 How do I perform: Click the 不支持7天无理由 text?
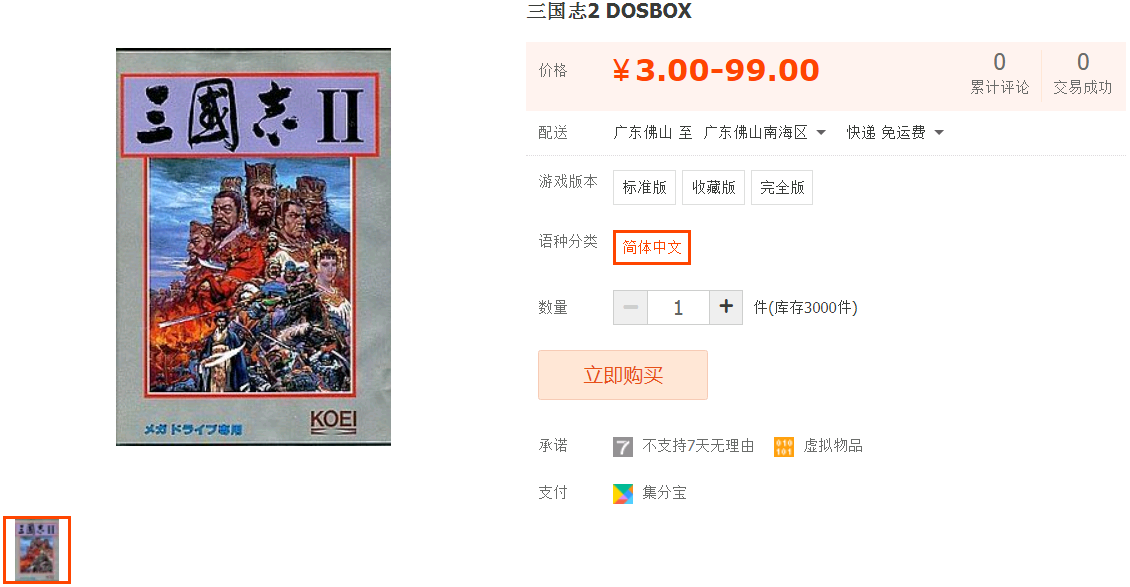[x=698, y=446]
